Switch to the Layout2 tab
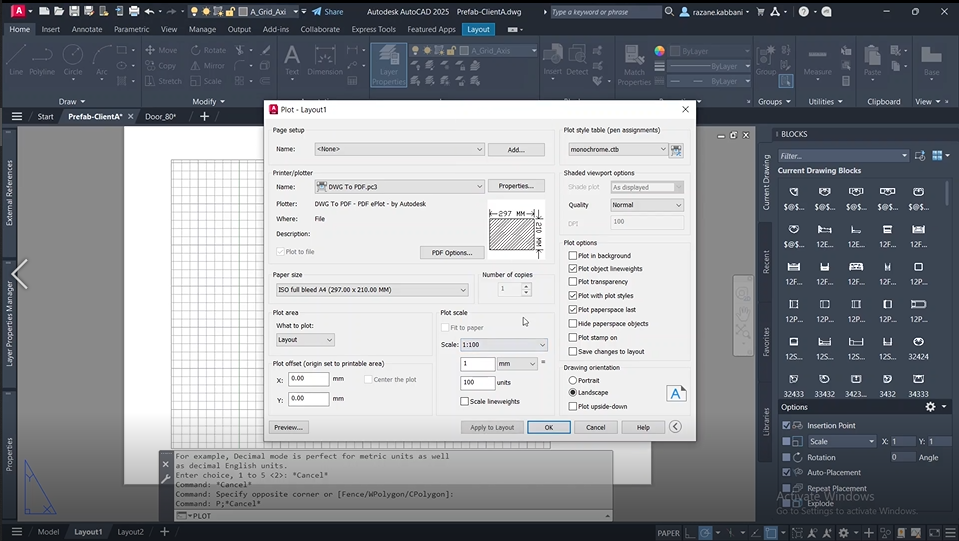The width and height of the screenshot is (959, 541). [130, 532]
